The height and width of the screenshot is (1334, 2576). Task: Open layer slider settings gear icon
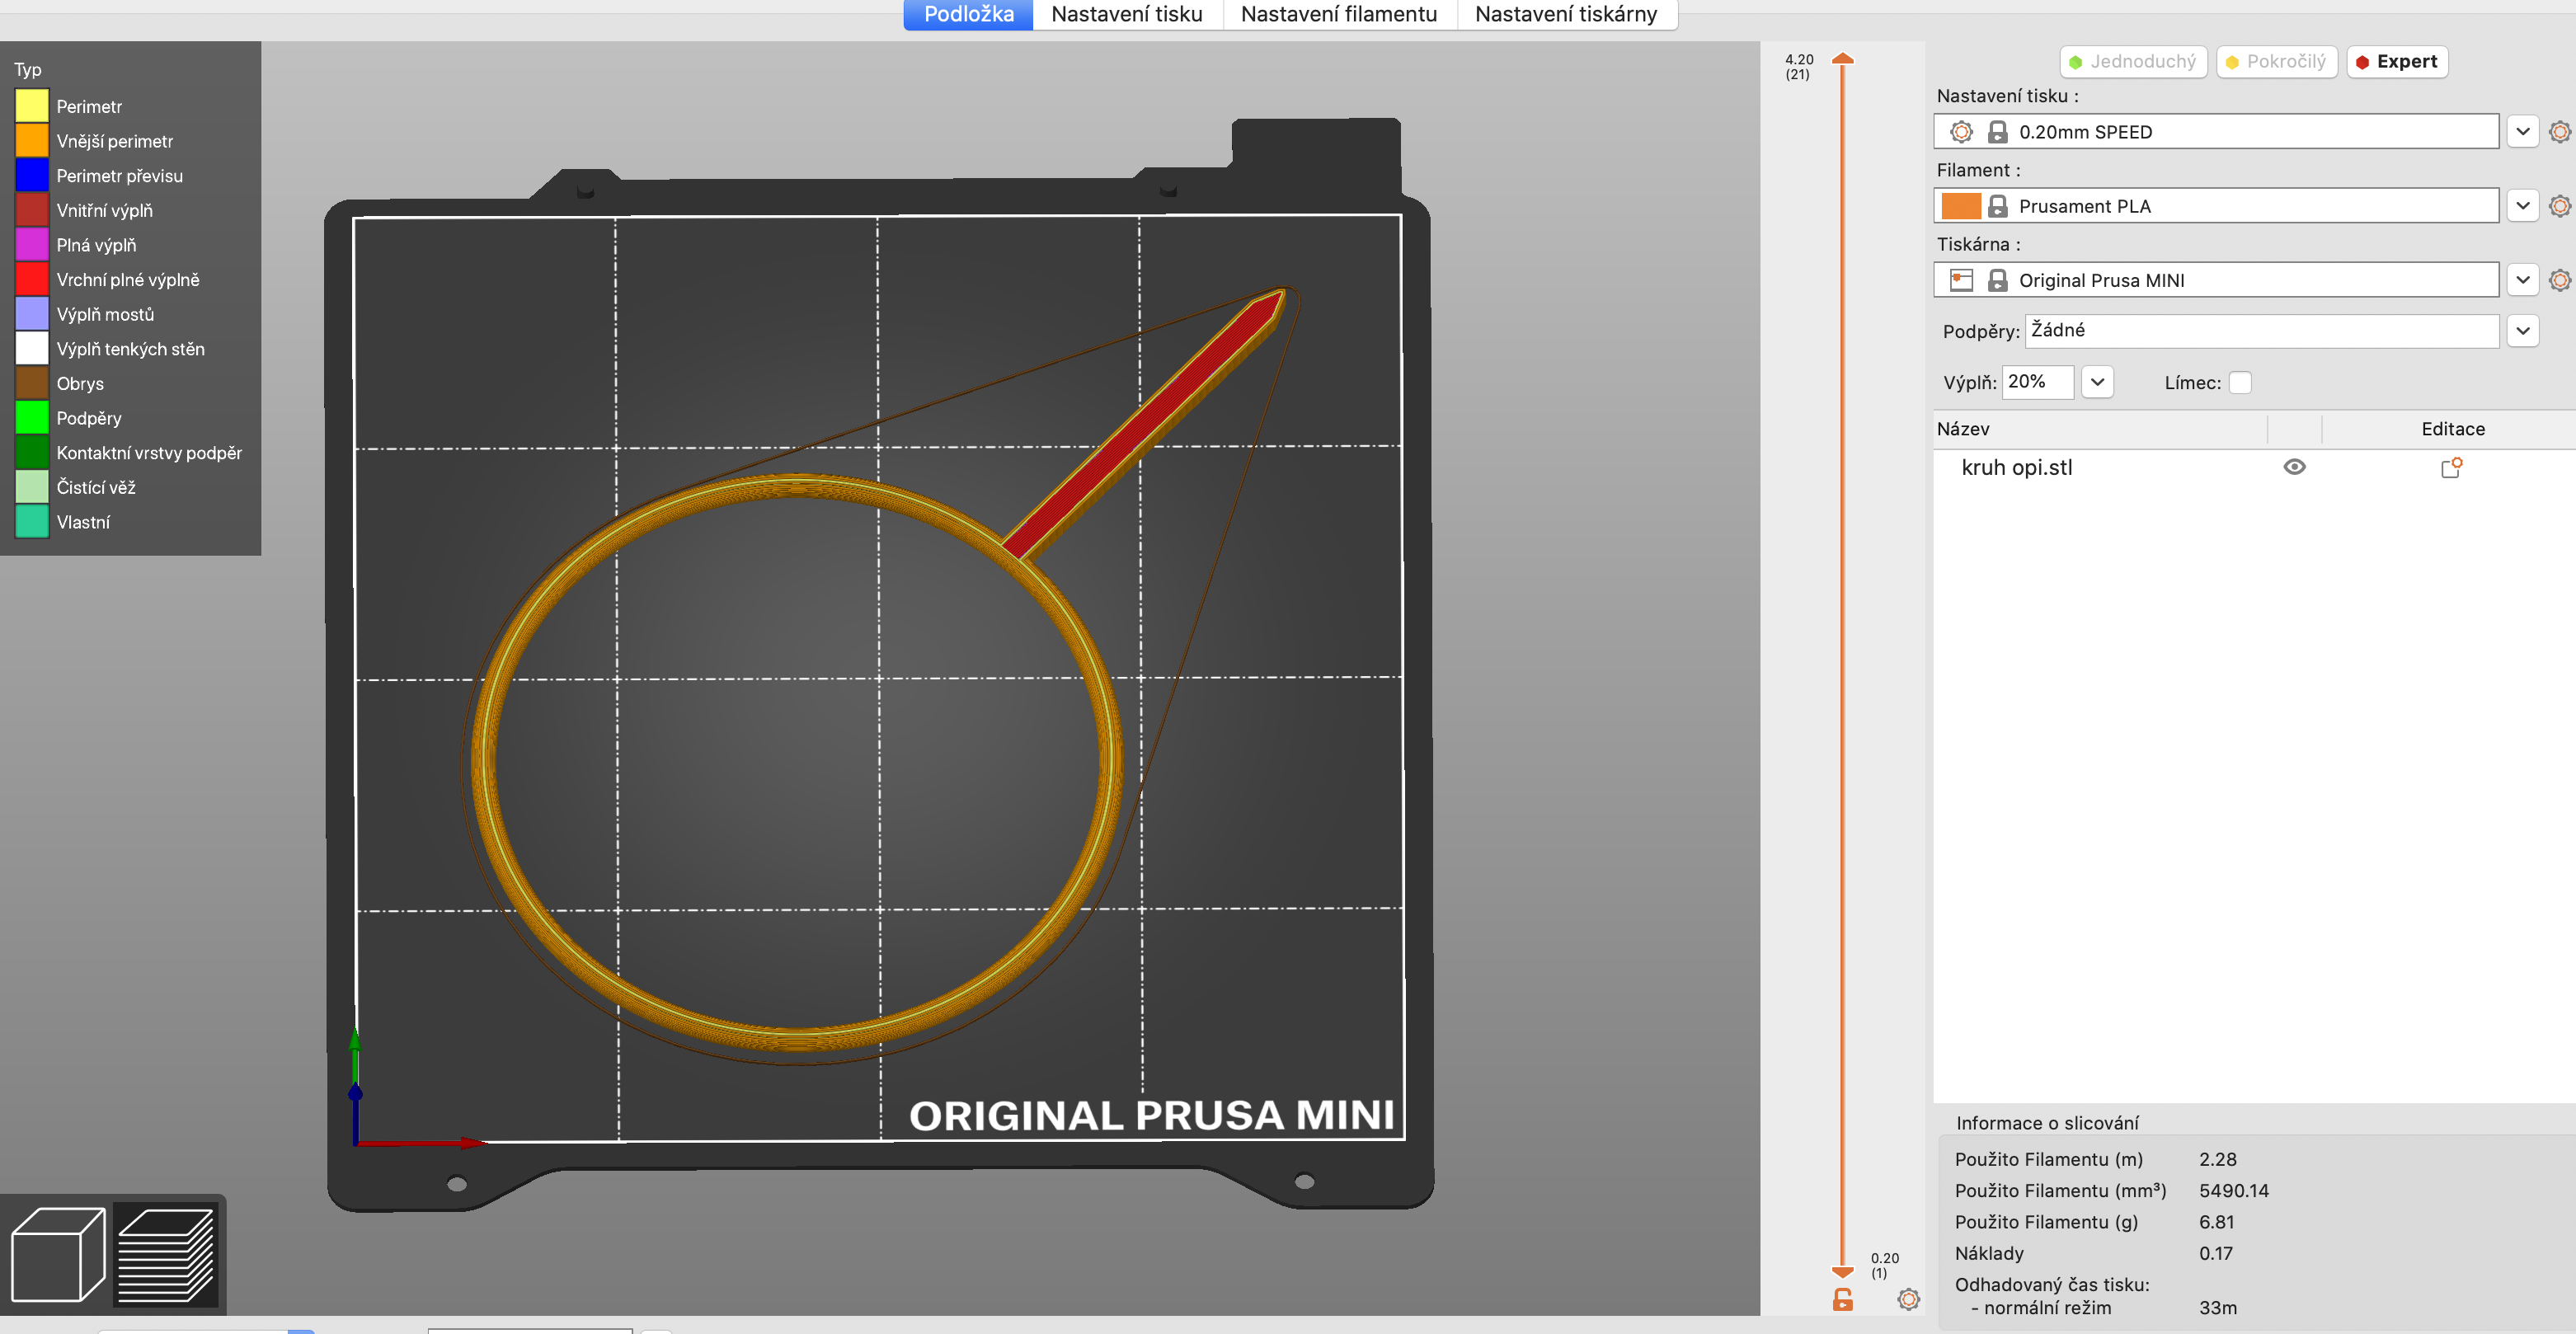[1908, 1299]
